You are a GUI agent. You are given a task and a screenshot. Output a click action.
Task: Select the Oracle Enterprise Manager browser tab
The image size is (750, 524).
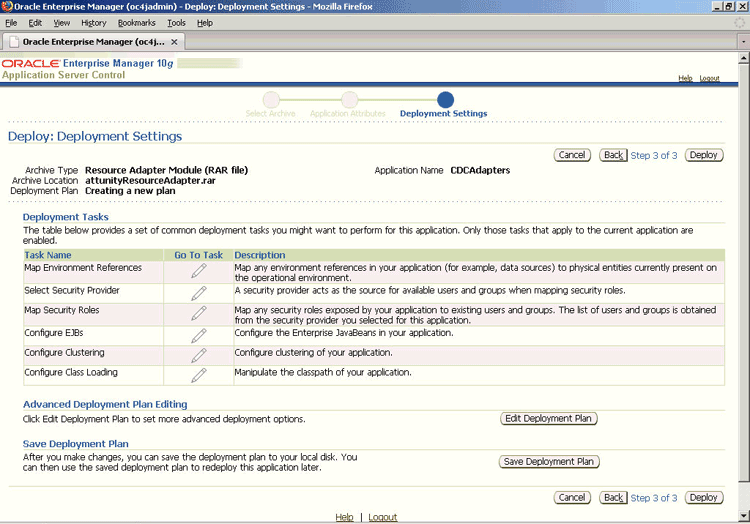pos(94,42)
